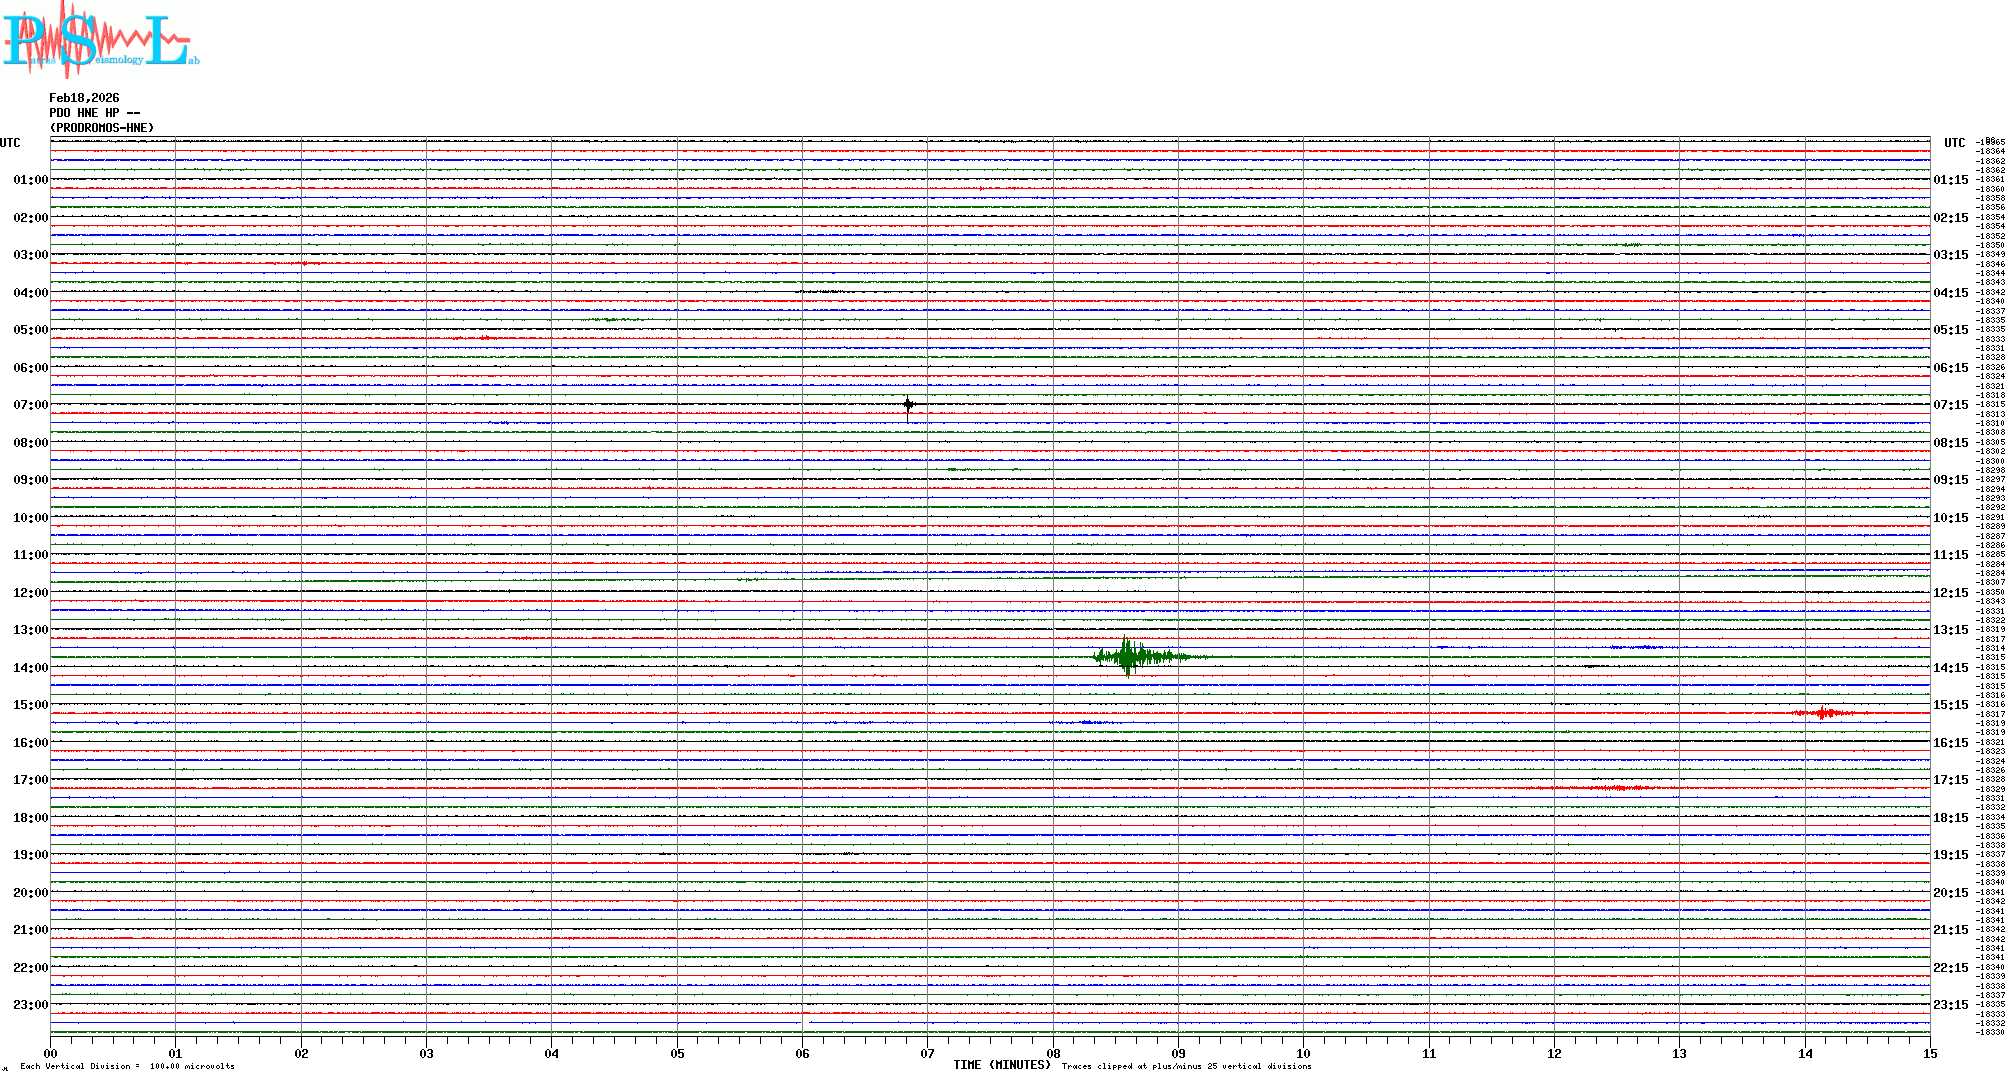Screen dimensions: 2010x1080
Task: Click the TIME (MINUTES) axis title
Action: [x=1001, y=1065]
